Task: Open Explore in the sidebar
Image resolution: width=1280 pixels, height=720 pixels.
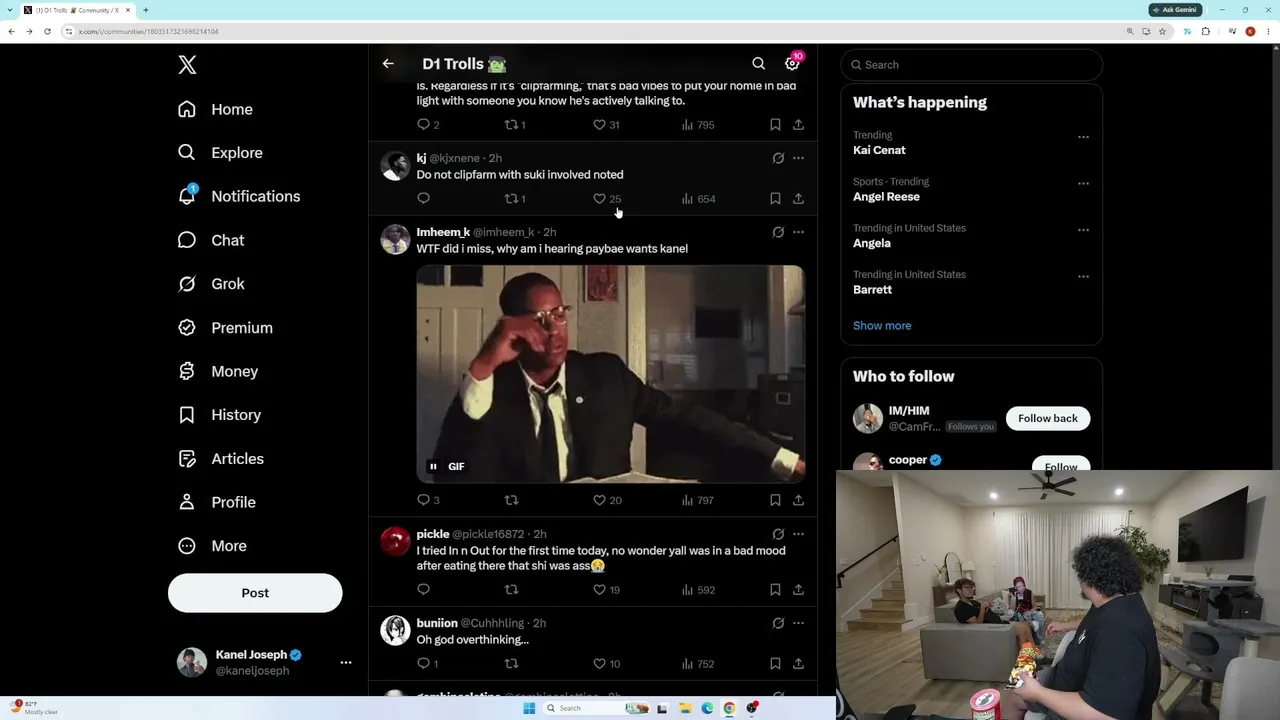Action: pyautogui.click(x=220, y=153)
